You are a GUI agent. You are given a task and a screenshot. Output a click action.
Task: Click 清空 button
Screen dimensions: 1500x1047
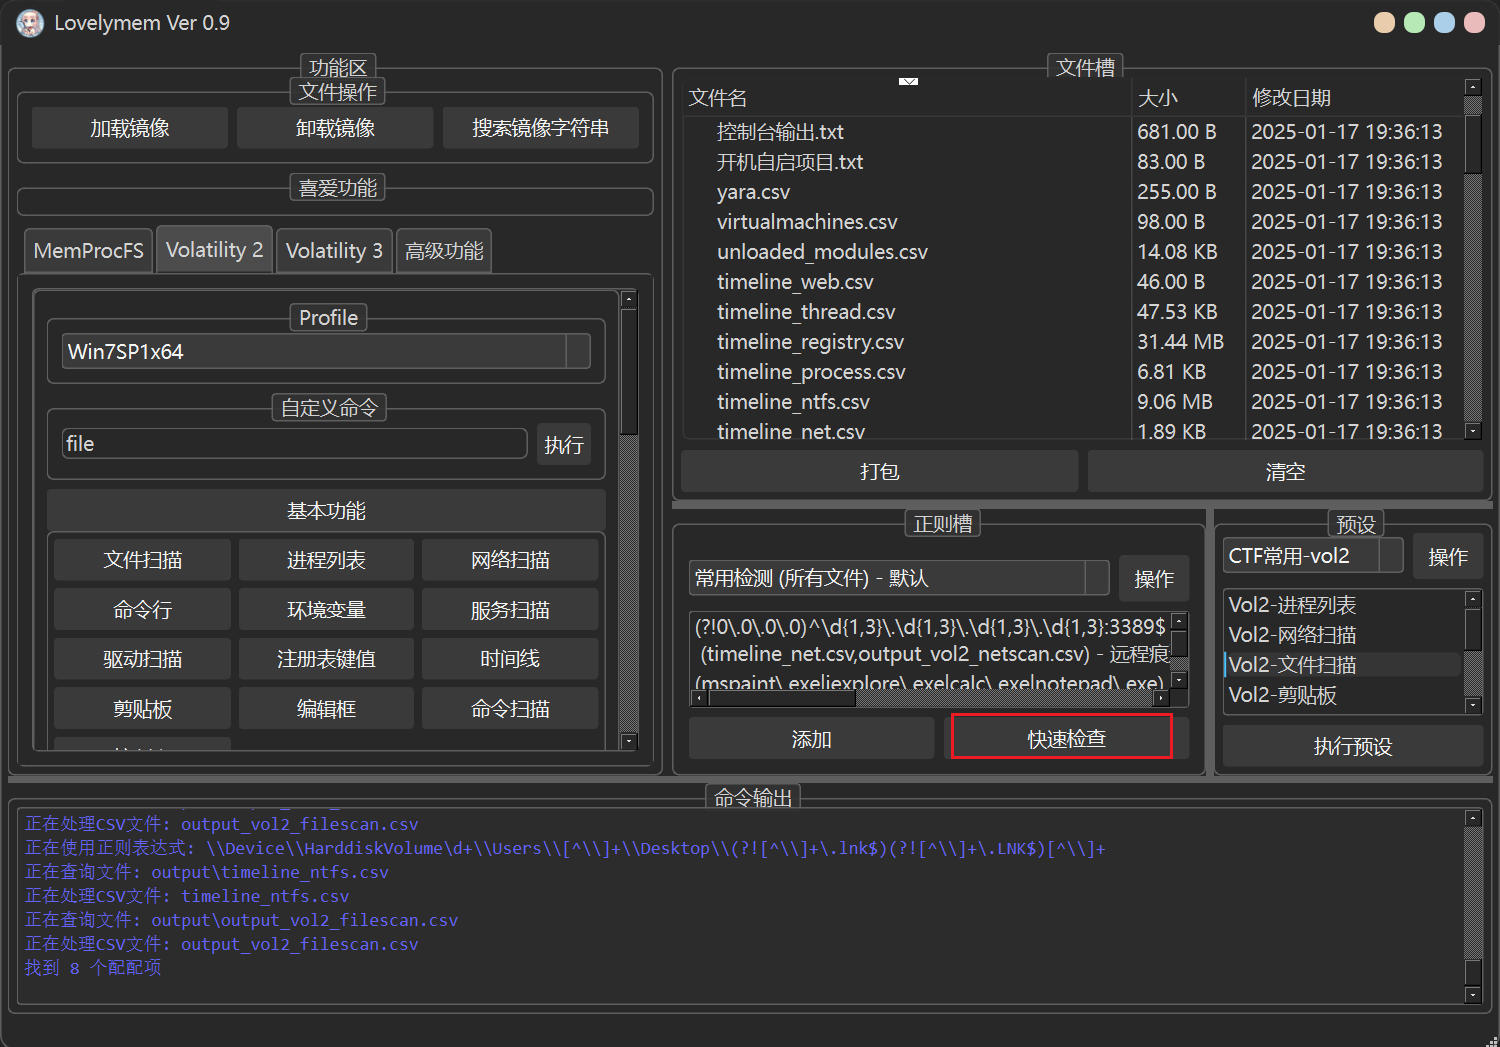[x=1285, y=471]
